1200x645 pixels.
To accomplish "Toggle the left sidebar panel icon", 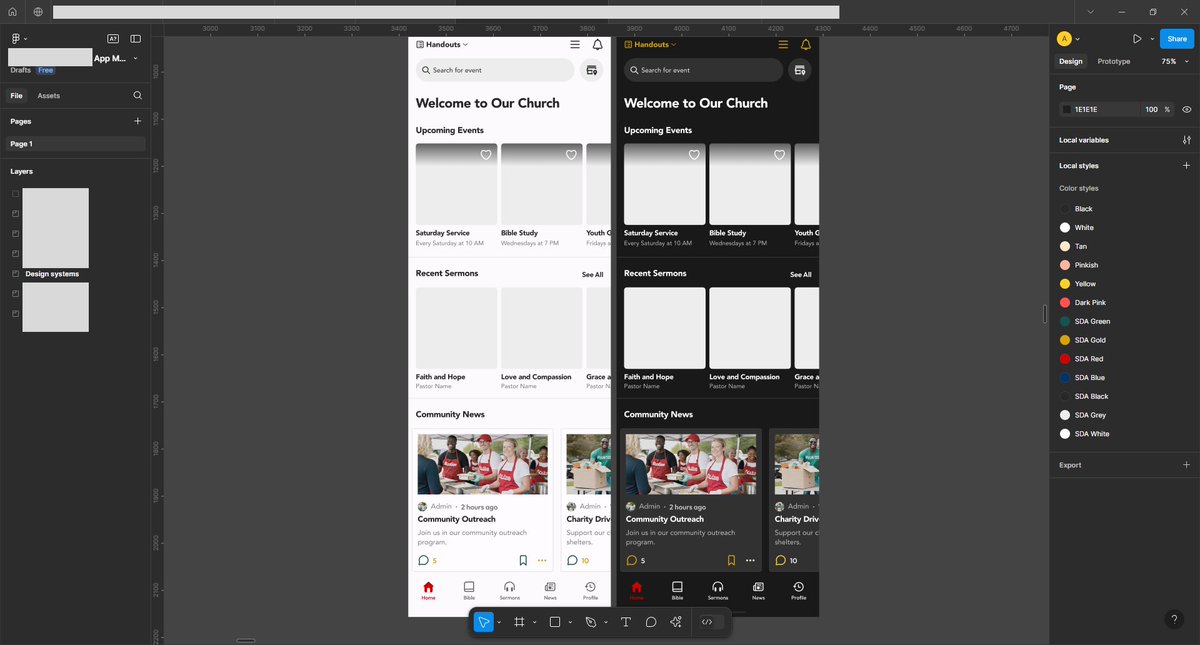I will (136, 39).
